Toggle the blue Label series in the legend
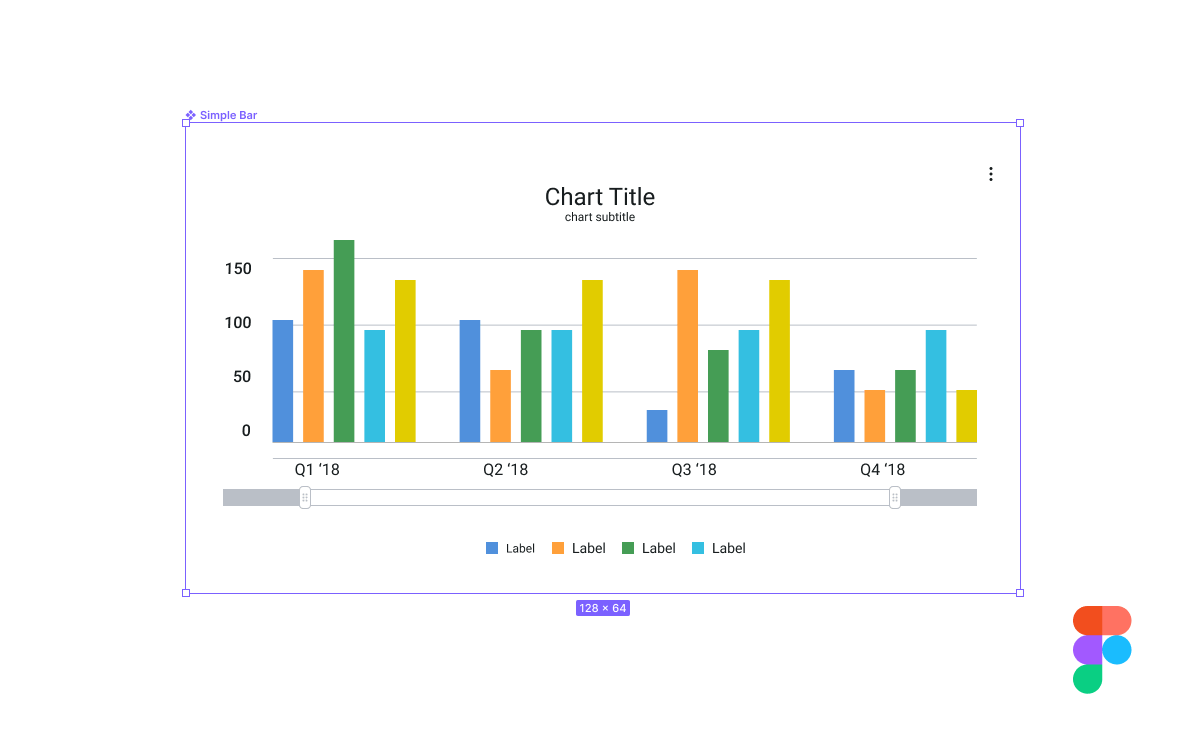This screenshot has width=1200, height=745. (x=510, y=547)
